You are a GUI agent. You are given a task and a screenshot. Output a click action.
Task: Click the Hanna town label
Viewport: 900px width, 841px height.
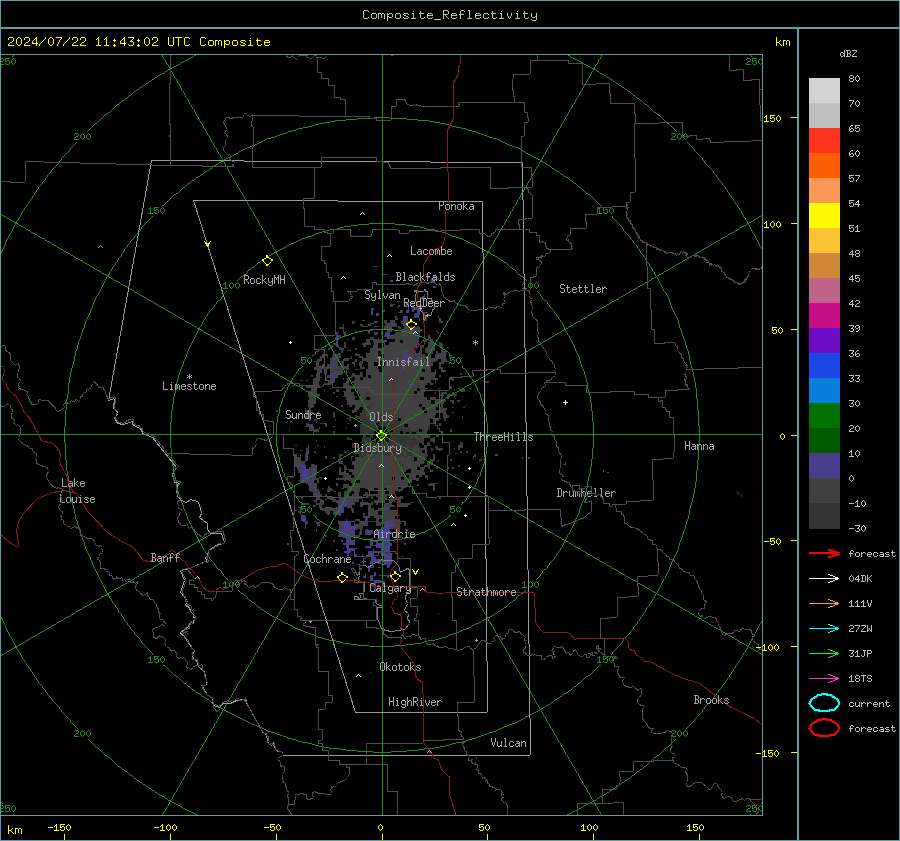[x=699, y=446]
